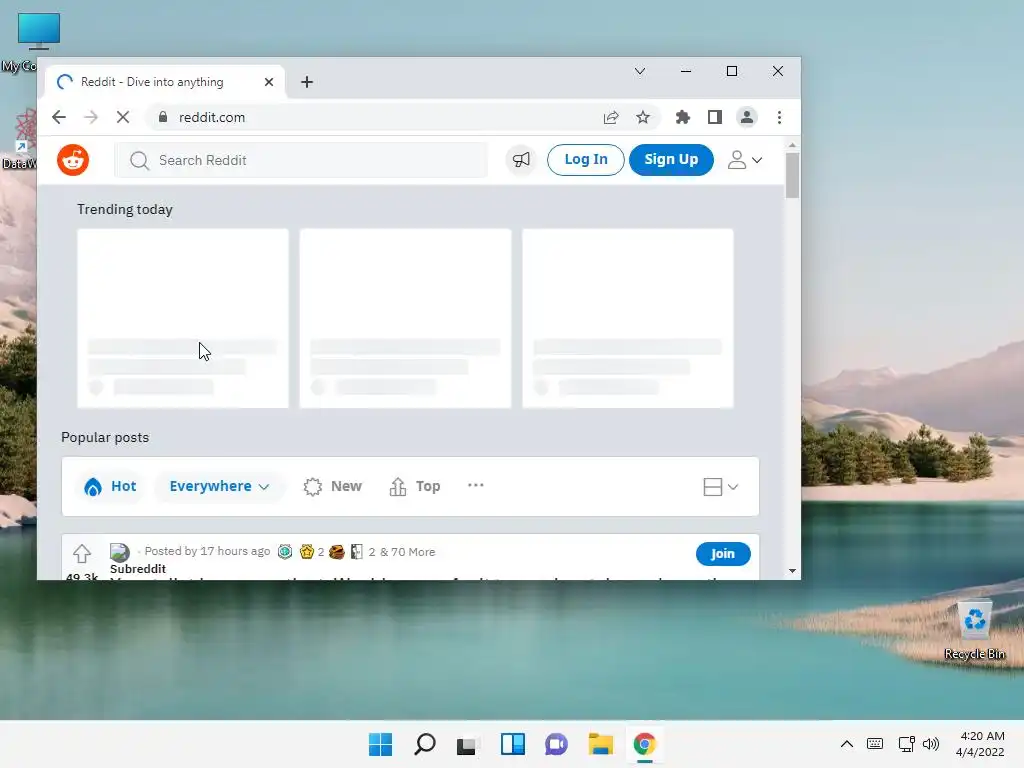Share this page icon in address bar
The height and width of the screenshot is (768, 1024).
point(611,118)
